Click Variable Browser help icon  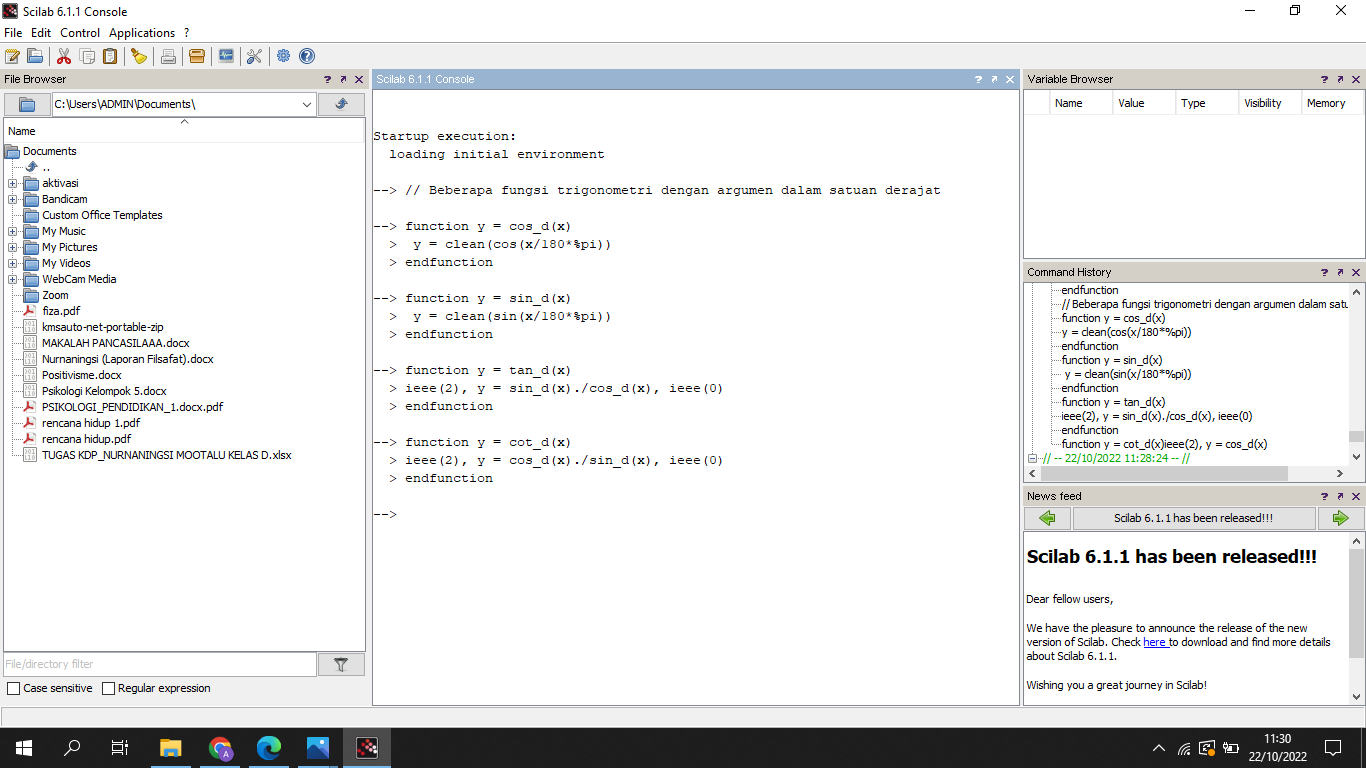coord(1325,79)
